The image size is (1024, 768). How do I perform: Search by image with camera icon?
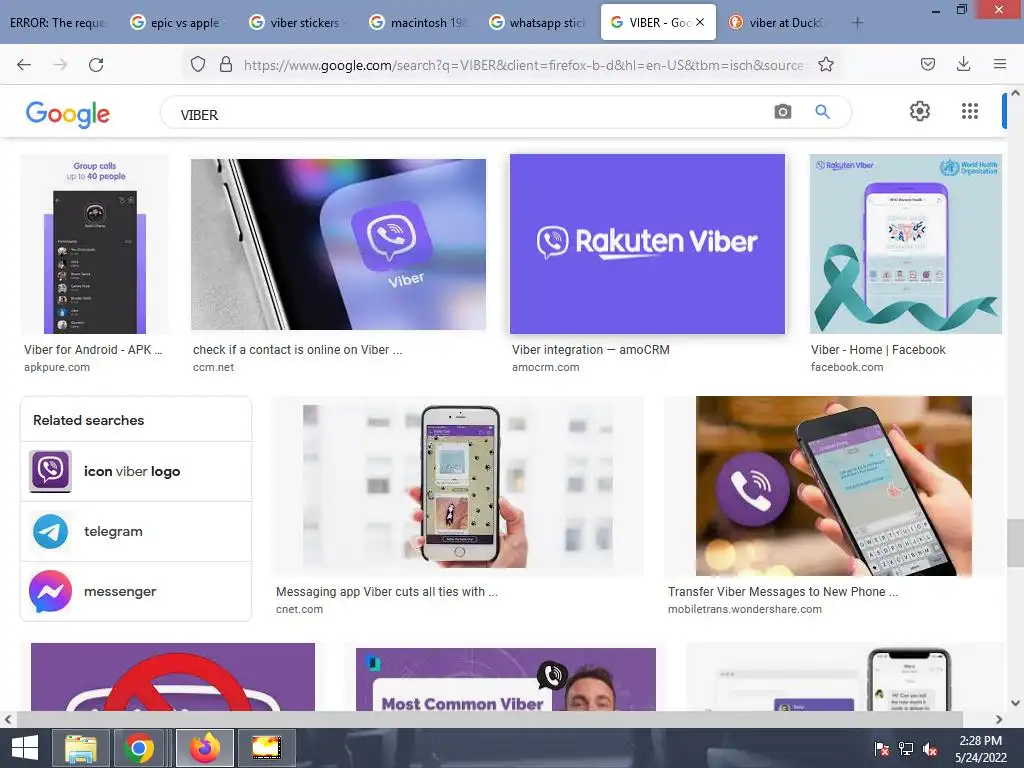pyautogui.click(x=782, y=112)
